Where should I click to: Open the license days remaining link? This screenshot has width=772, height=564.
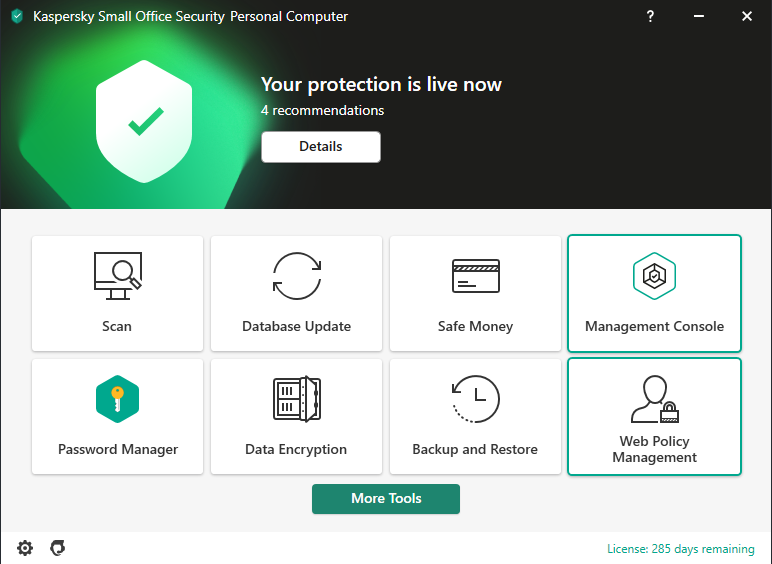[x=680, y=549]
